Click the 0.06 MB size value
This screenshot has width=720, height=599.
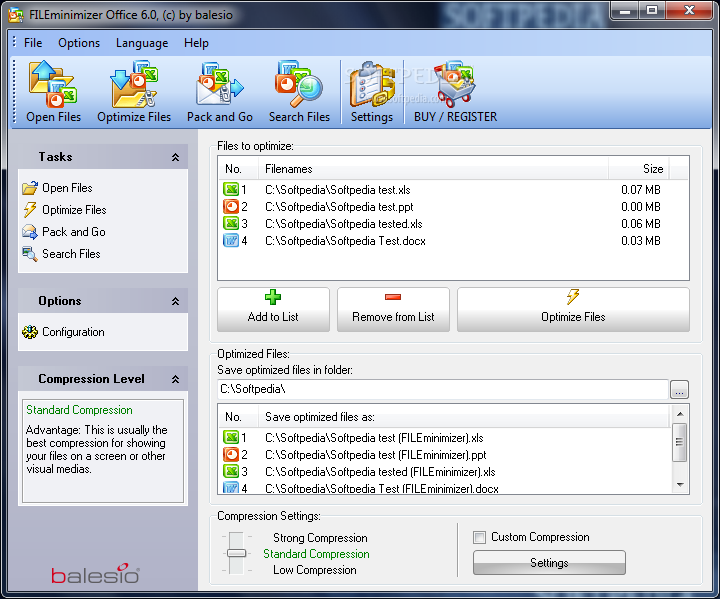[x=641, y=223]
